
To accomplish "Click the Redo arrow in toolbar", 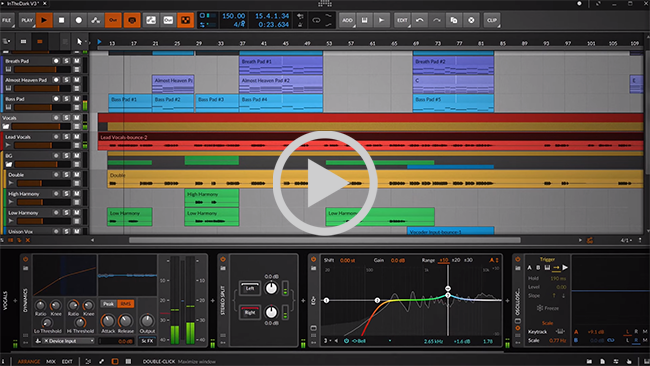I will pos(437,20).
